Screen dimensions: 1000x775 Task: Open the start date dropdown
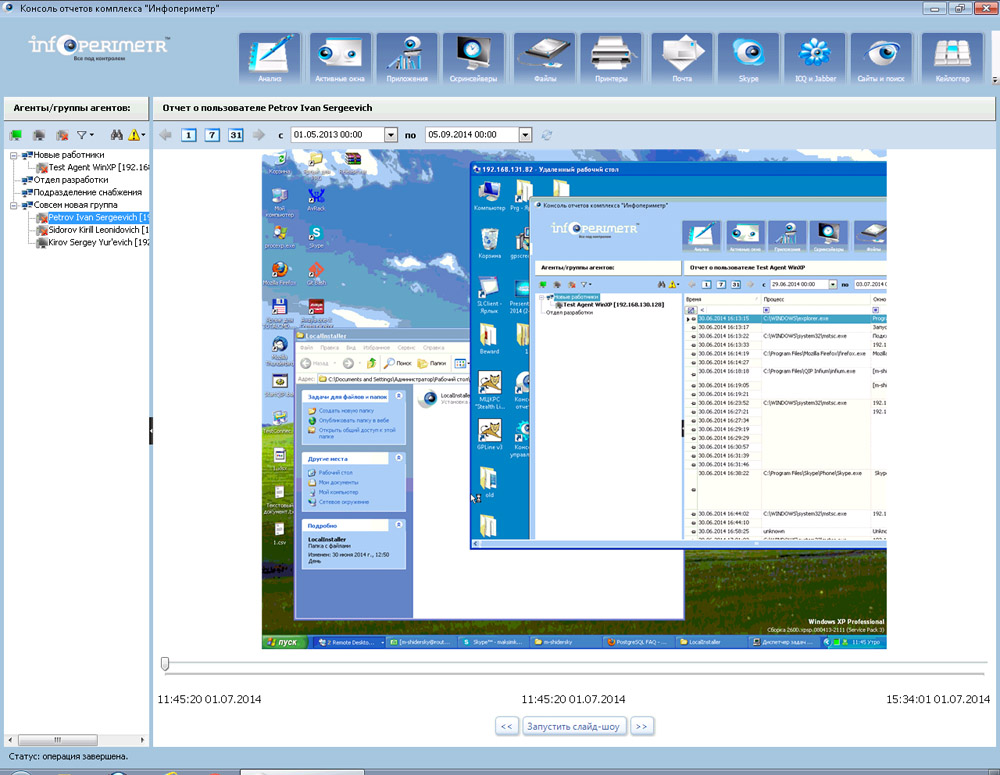(391, 135)
